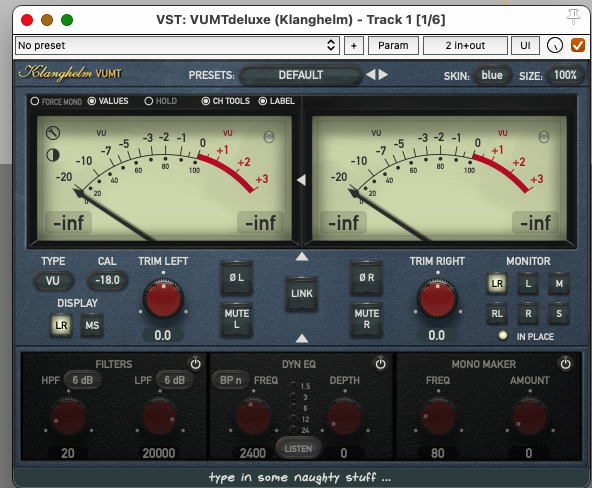Select S in the MONITOR section

point(559,314)
